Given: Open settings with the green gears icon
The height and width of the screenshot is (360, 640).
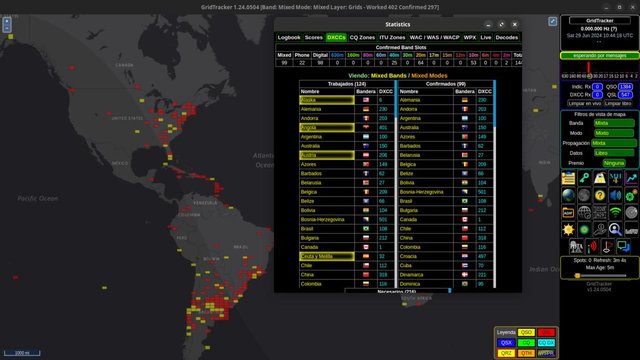Looking at the screenshot, I should point(631,196).
